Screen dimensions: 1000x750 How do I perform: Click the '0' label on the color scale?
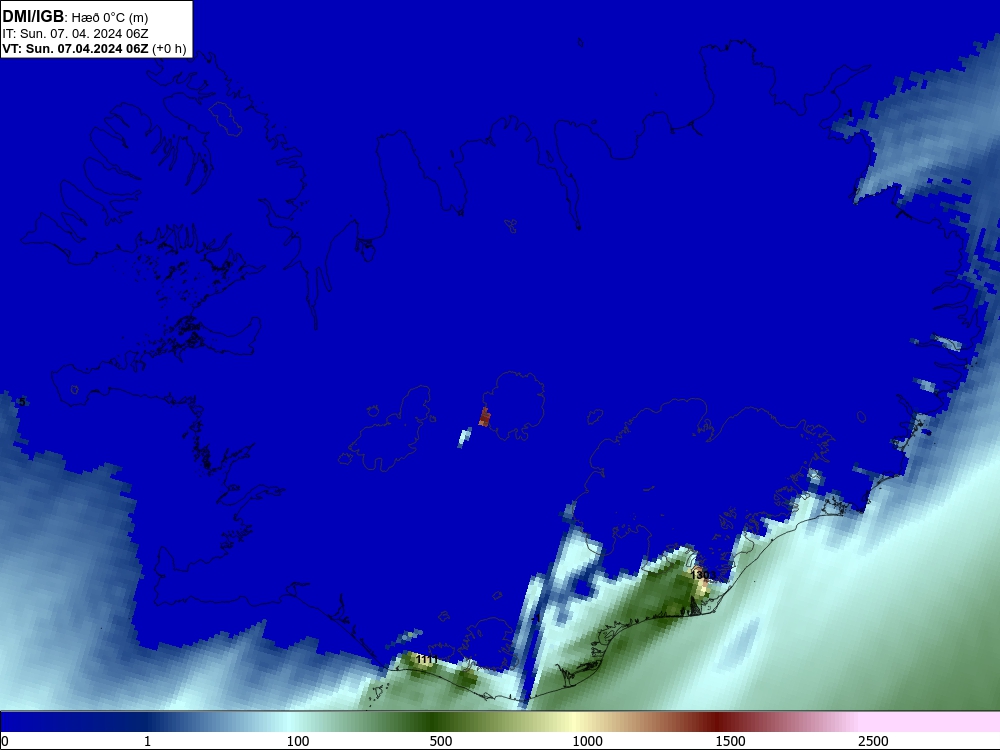point(5,741)
